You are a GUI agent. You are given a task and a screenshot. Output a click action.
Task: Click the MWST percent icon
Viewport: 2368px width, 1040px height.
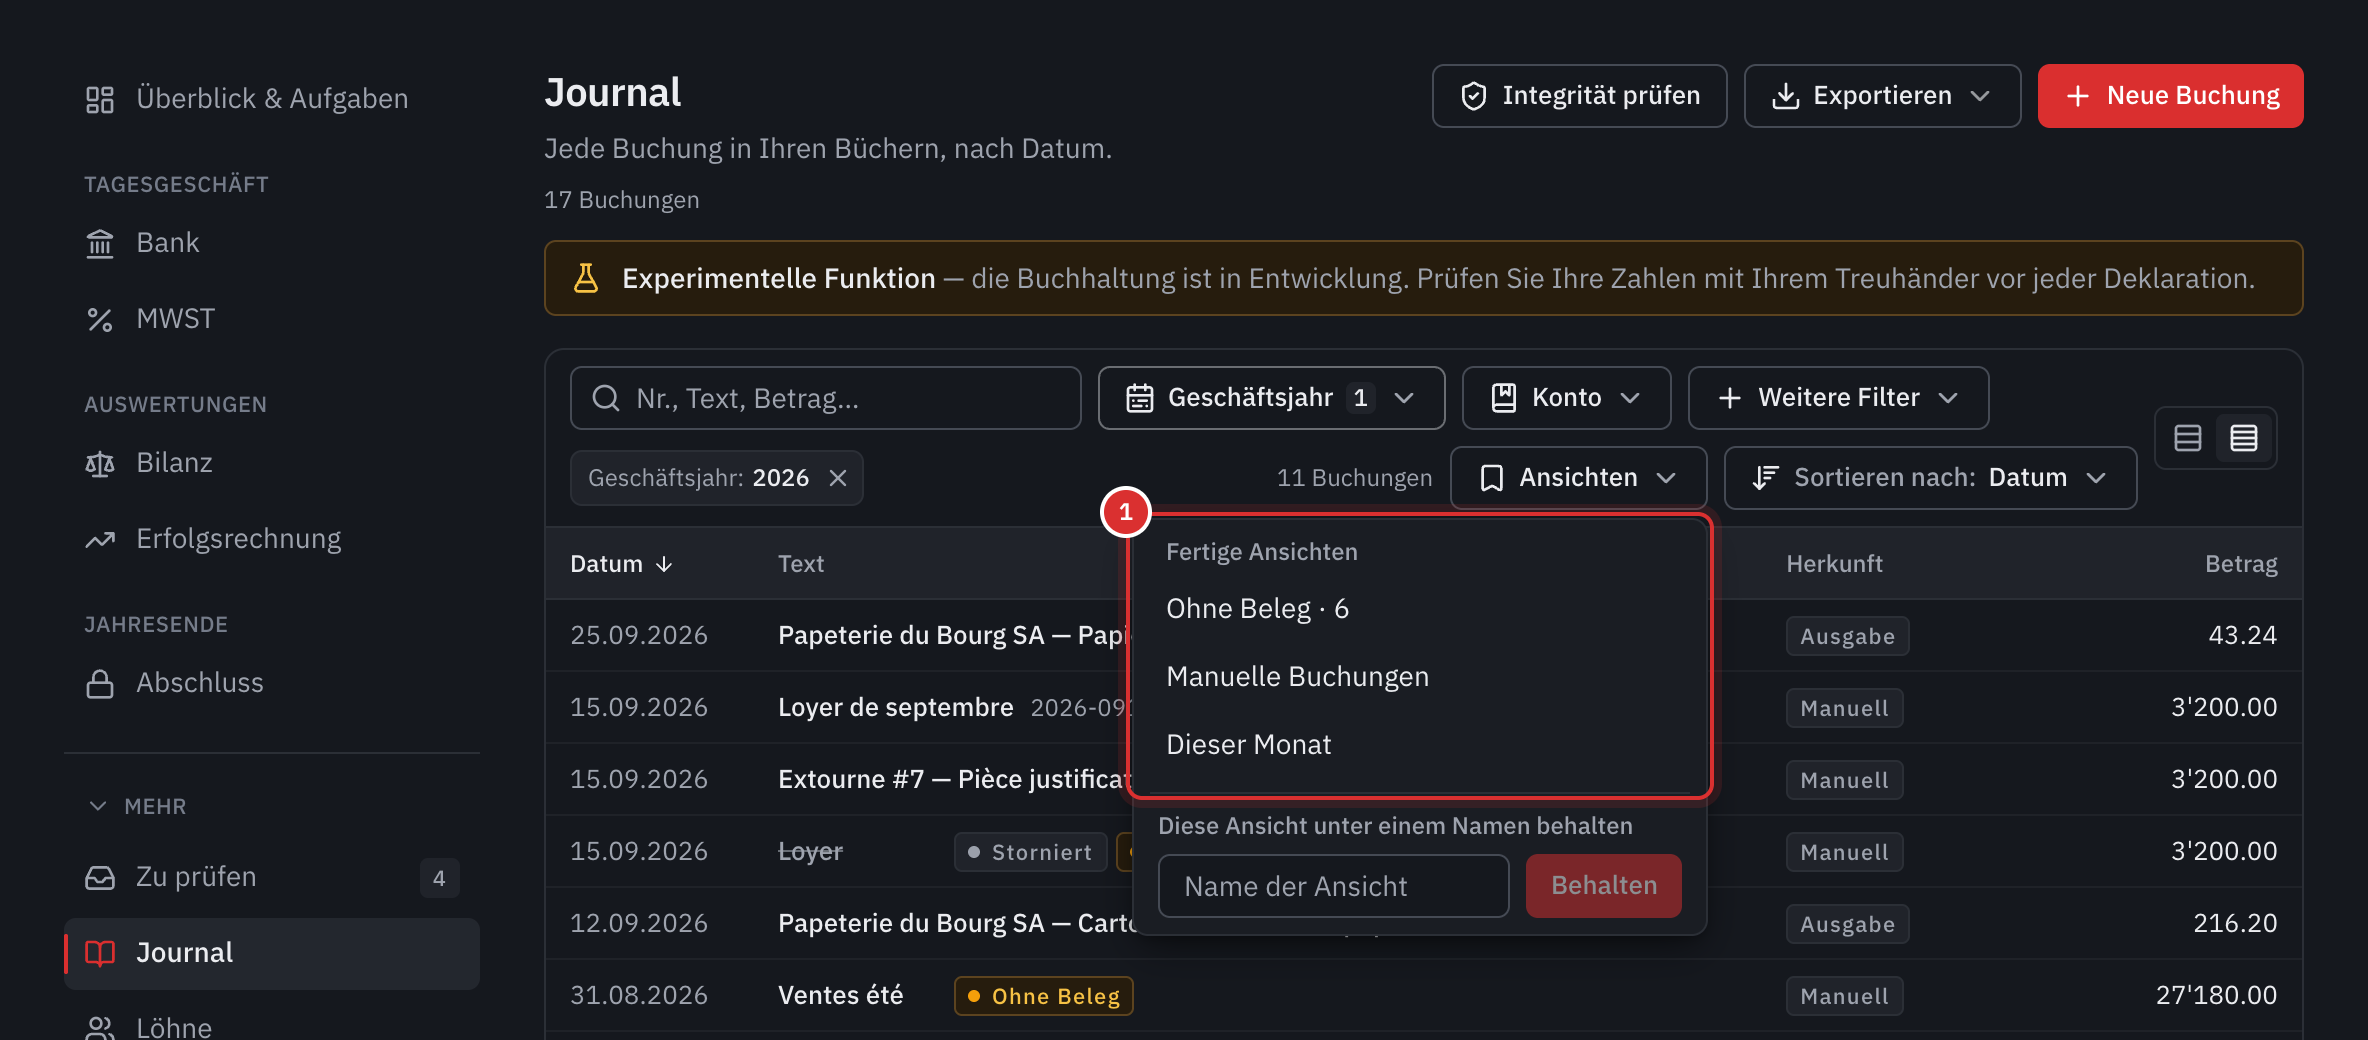point(100,319)
